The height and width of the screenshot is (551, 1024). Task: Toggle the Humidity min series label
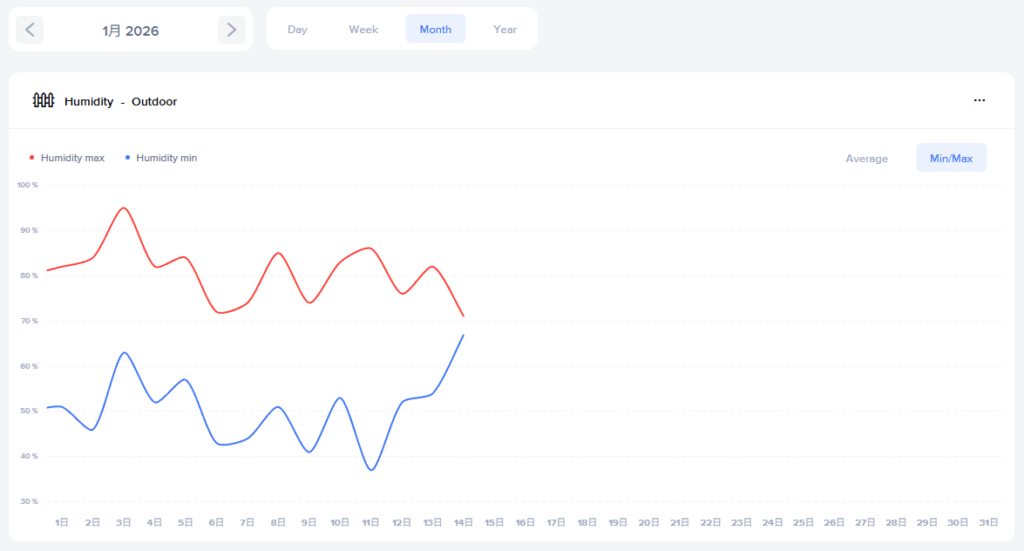[166, 158]
